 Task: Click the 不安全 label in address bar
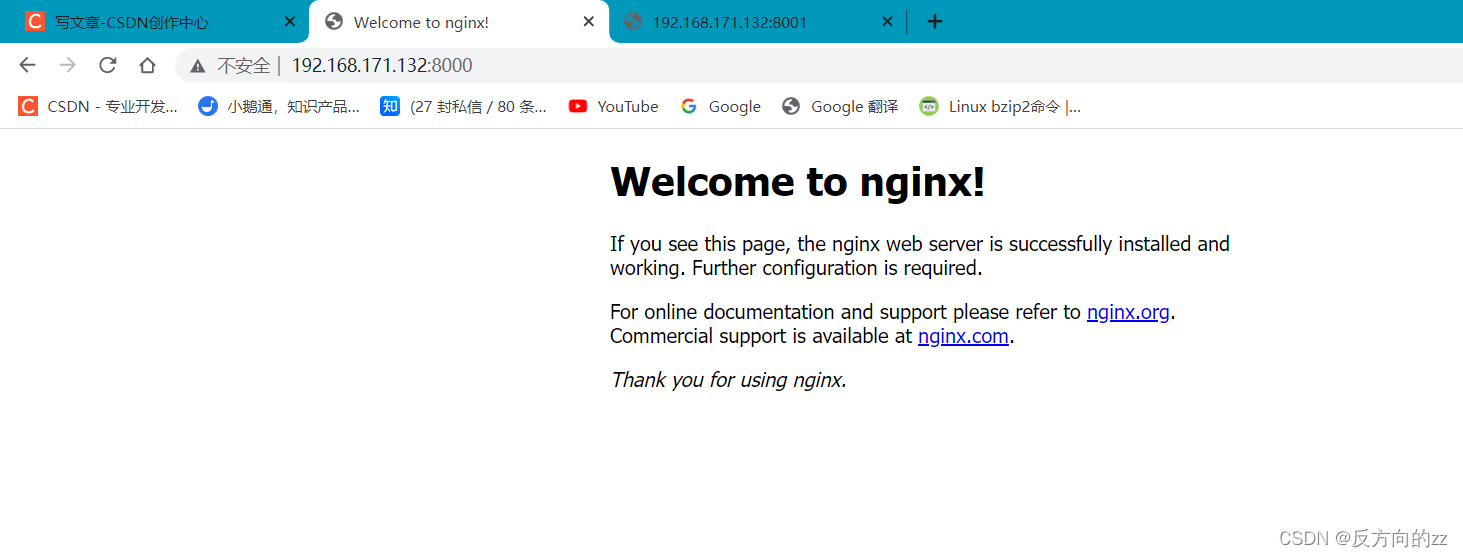244,66
